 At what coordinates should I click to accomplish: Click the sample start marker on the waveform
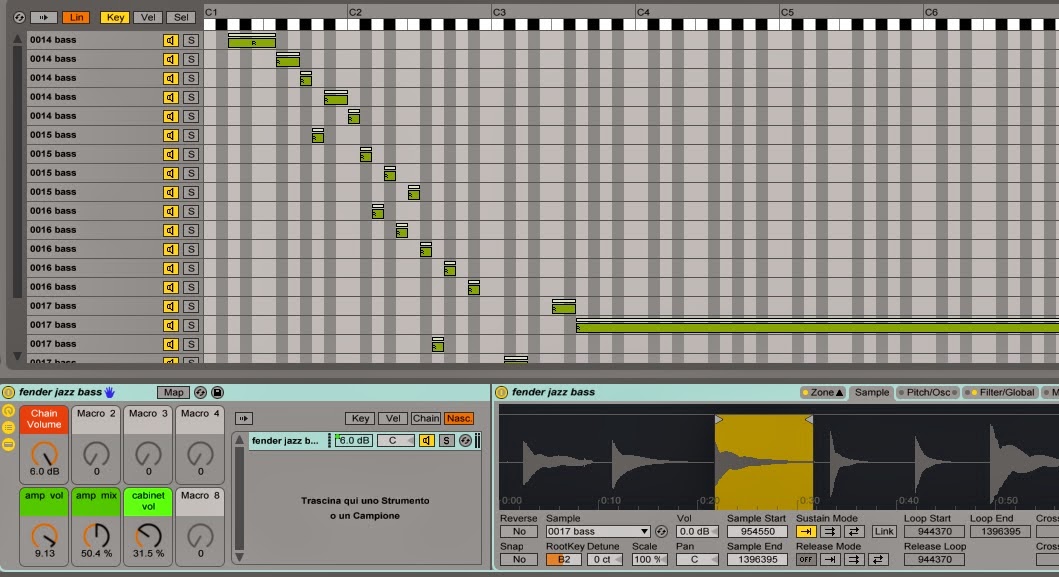719,420
